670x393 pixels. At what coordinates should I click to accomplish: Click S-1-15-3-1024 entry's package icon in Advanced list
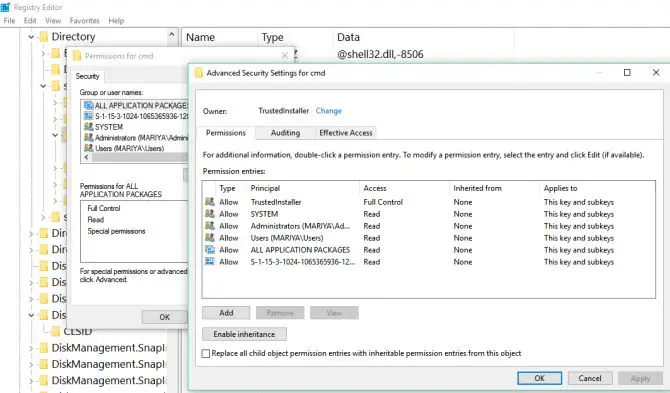pos(209,261)
